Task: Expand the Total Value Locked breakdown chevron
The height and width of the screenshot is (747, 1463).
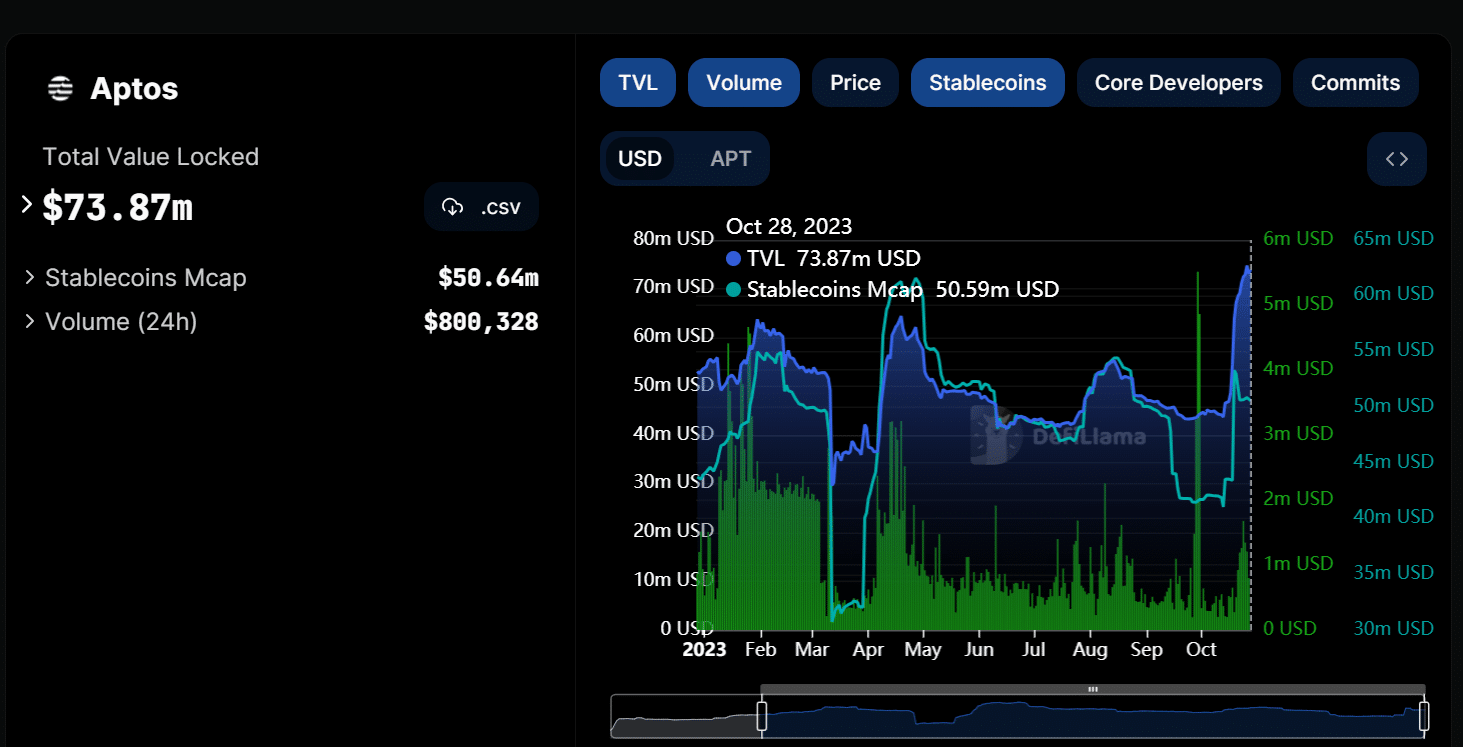Action: coord(27,205)
